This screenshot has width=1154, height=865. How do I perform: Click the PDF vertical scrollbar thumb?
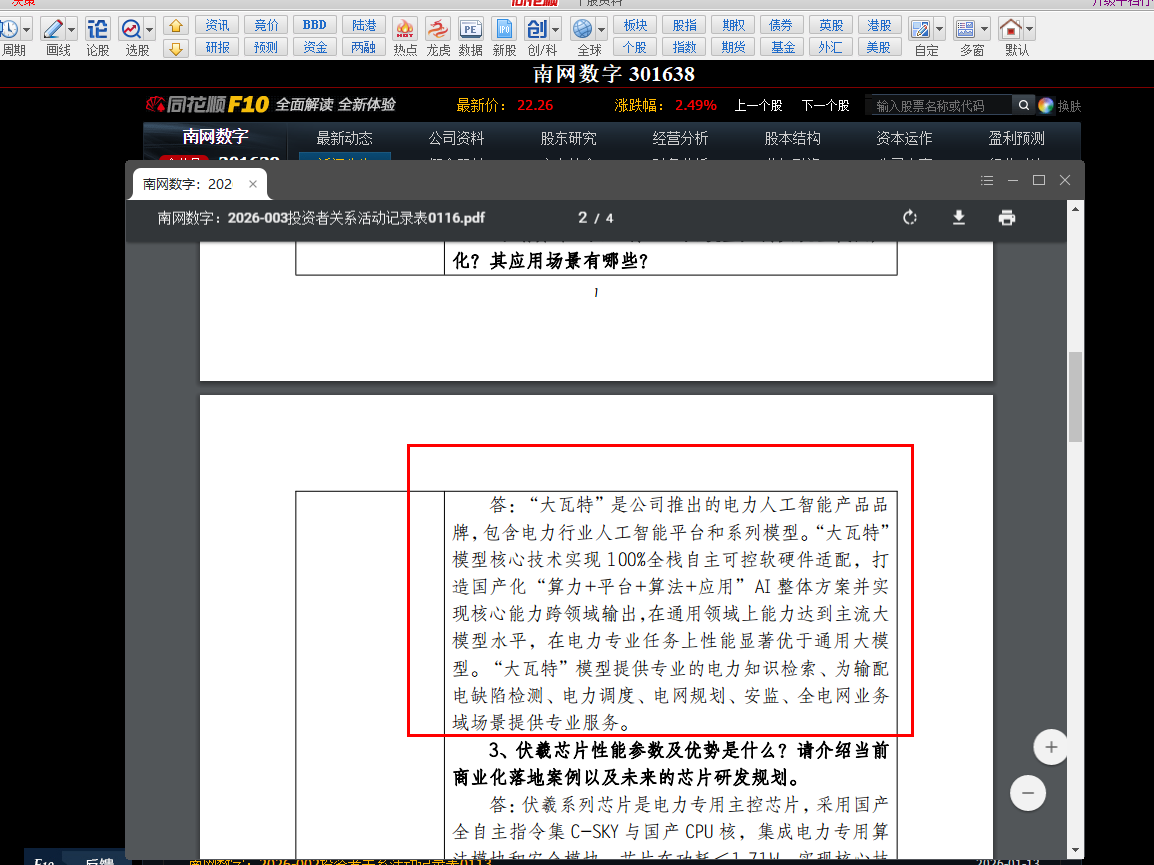[x=1075, y=397]
